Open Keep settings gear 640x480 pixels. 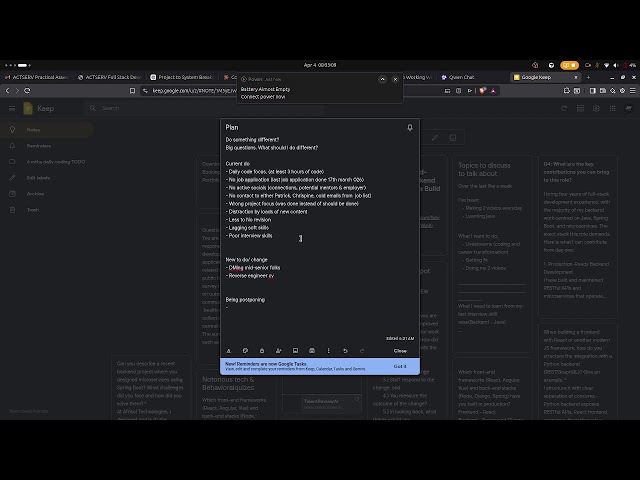tap(596, 108)
